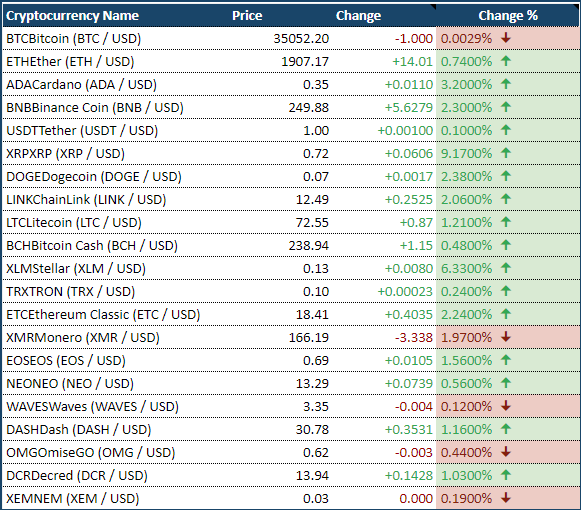Click the up arrow in the Ethereum Classic row
The image size is (581, 510).
point(506,314)
